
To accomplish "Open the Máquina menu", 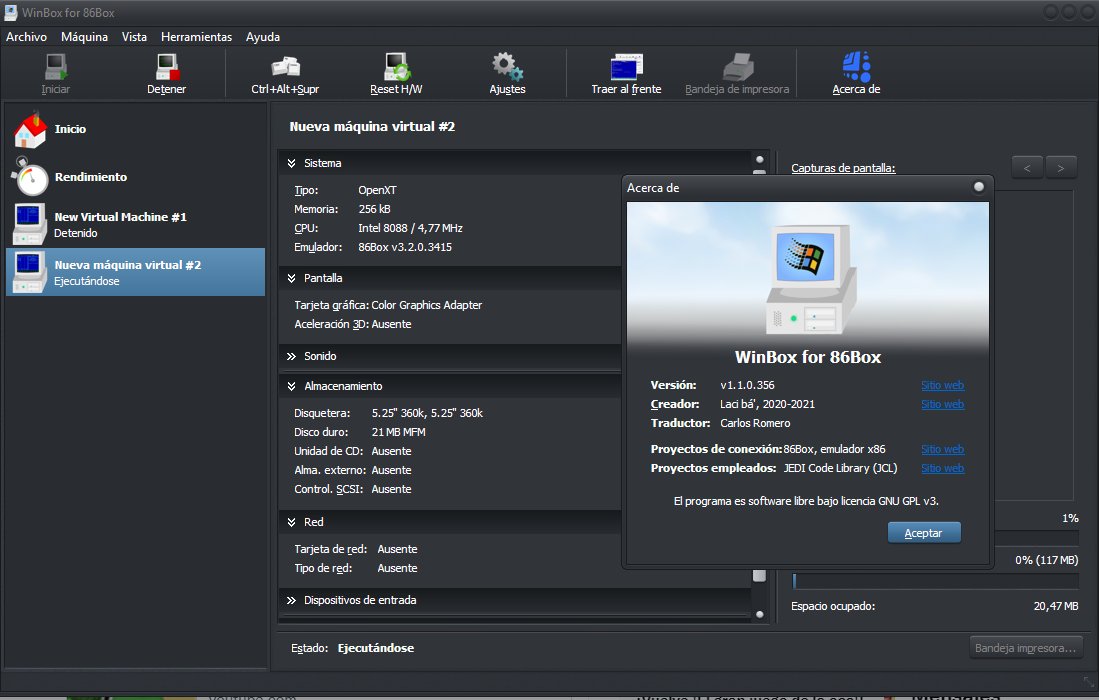I will coord(84,37).
